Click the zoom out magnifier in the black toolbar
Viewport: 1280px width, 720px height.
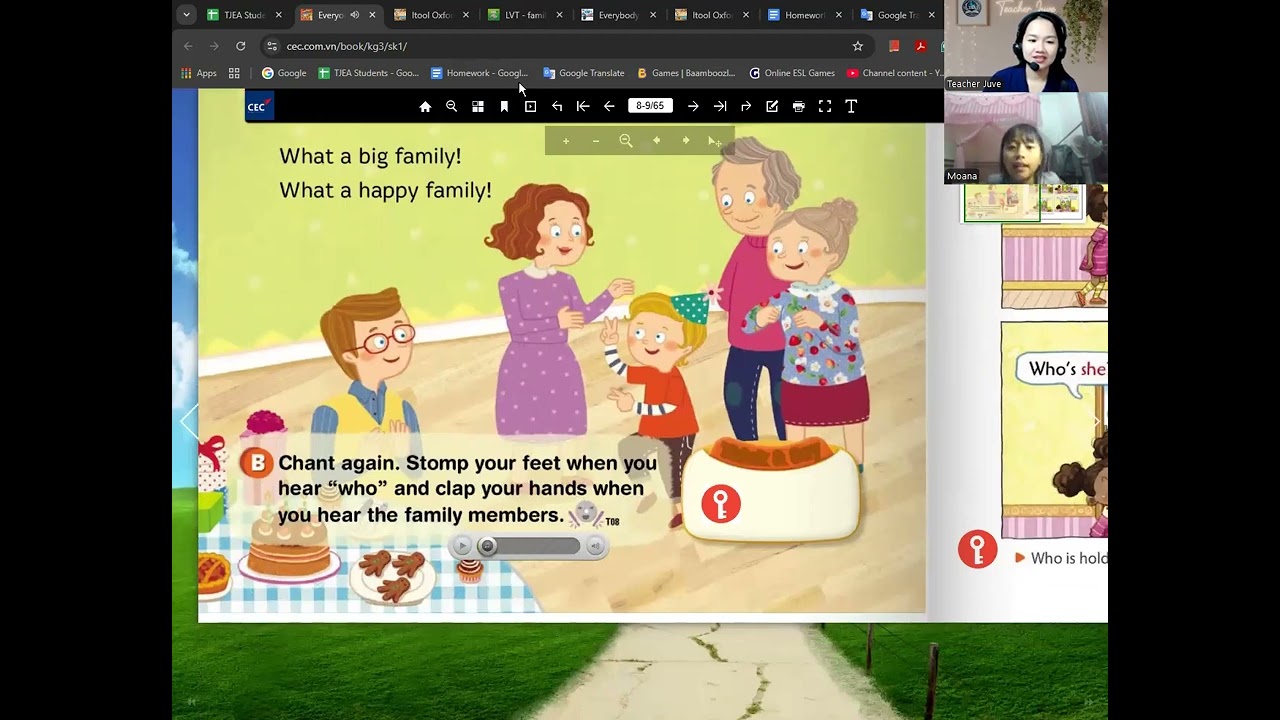(x=451, y=106)
